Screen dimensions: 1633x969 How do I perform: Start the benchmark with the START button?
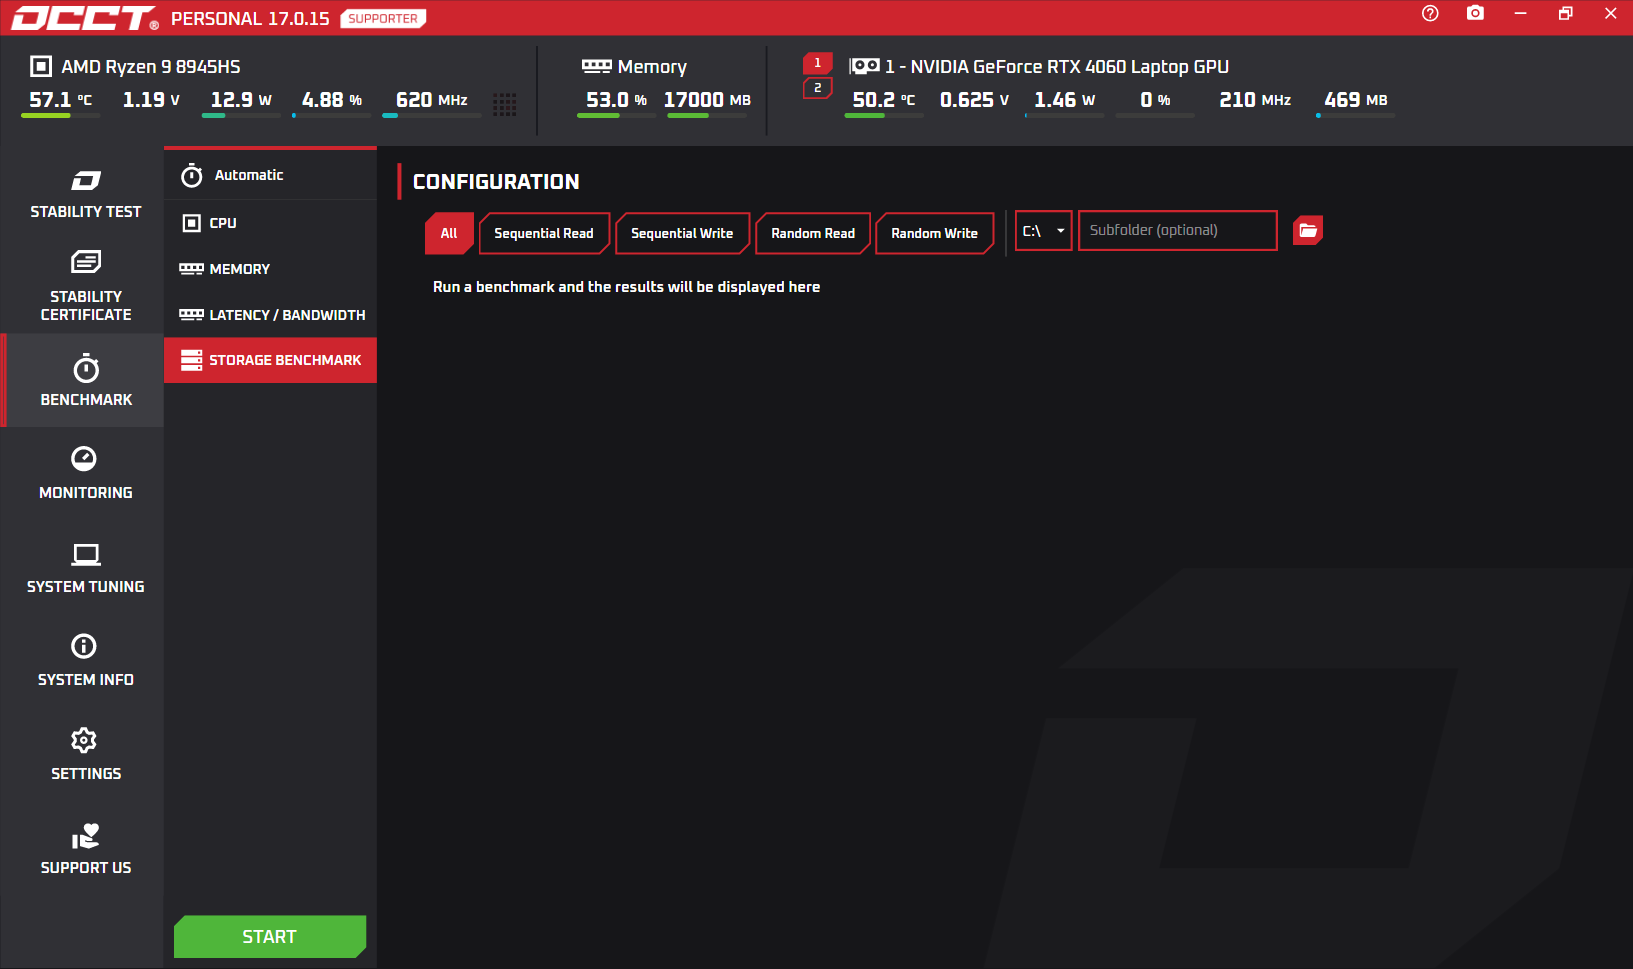[x=270, y=937]
